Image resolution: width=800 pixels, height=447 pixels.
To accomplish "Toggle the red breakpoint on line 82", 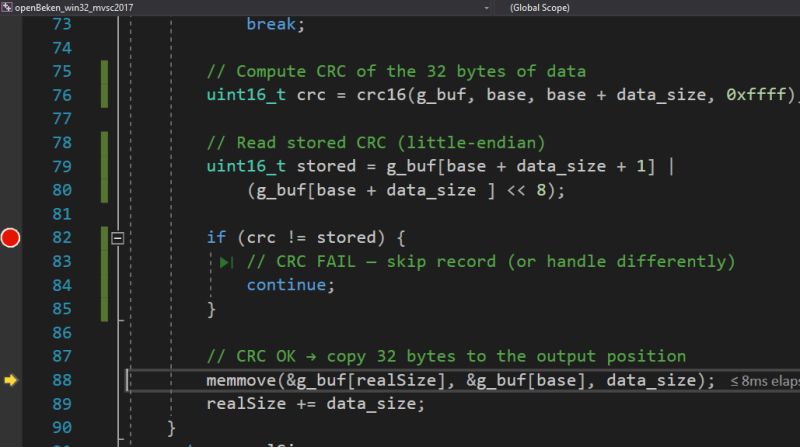I will [10, 238].
